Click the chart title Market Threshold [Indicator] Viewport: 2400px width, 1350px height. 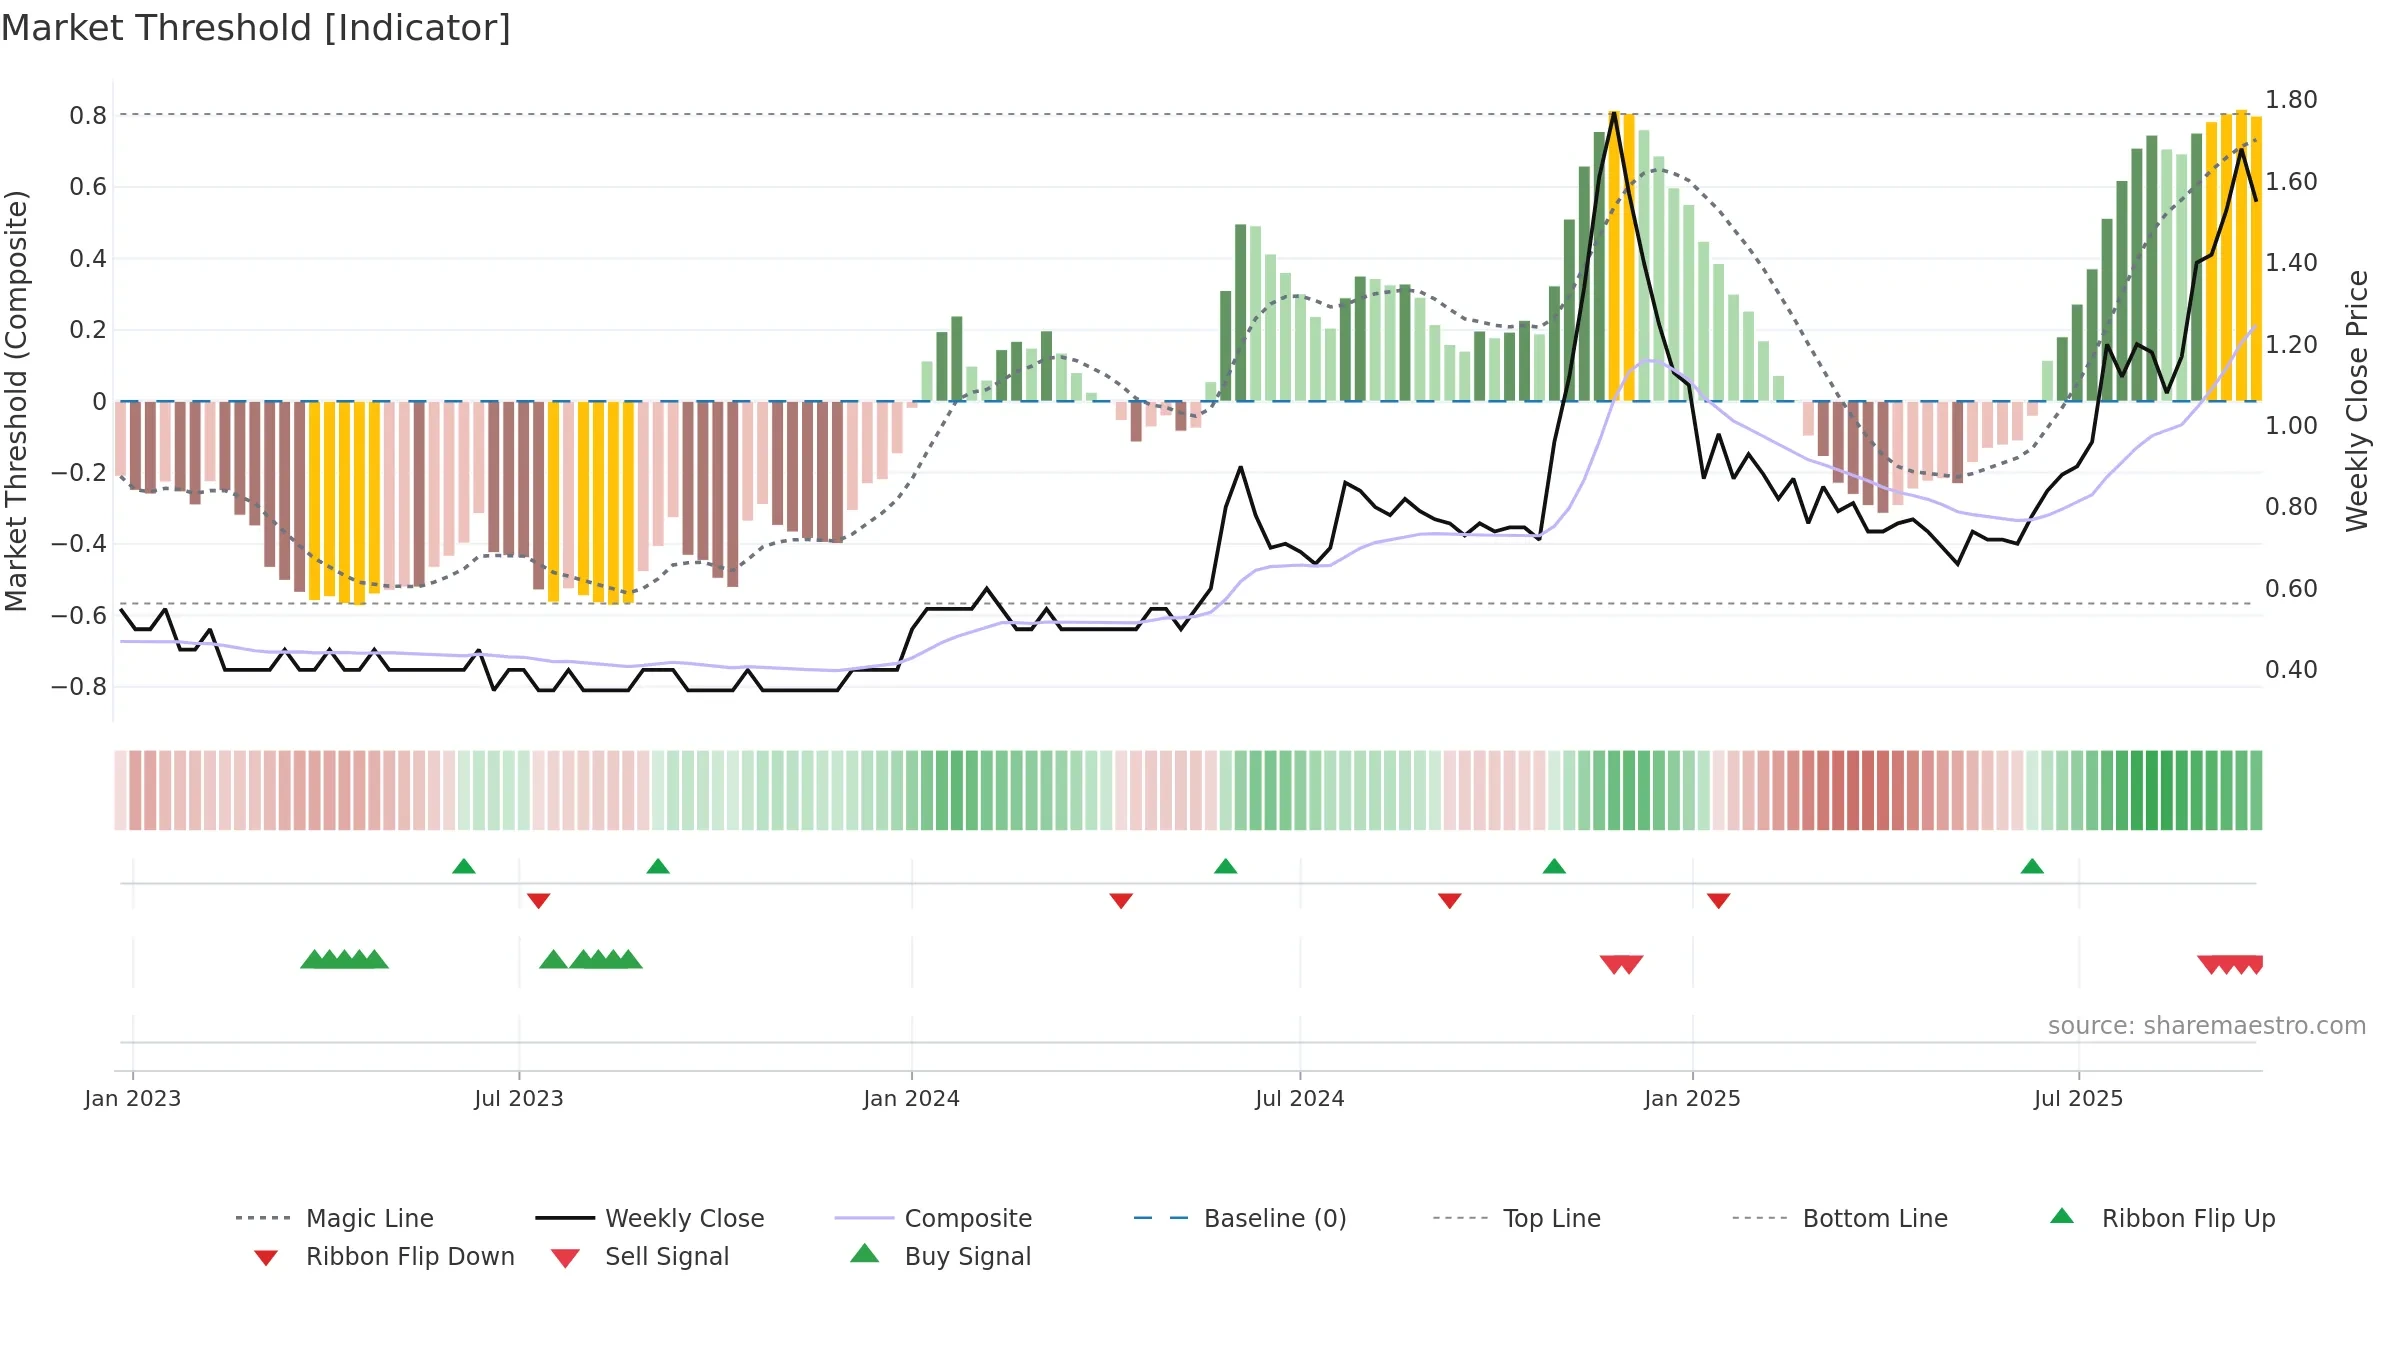click(x=256, y=28)
